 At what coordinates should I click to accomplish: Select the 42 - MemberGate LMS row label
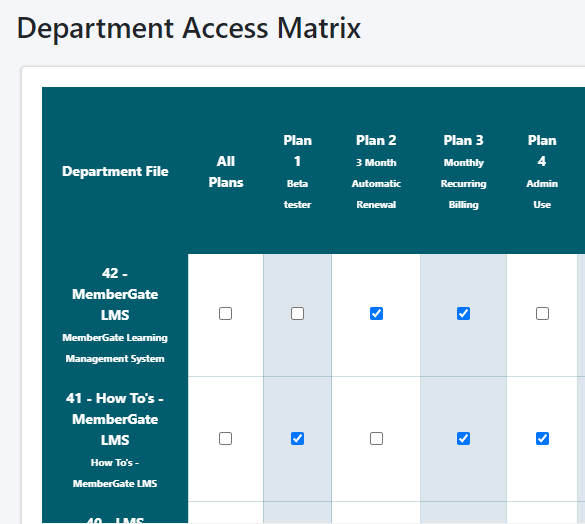coord(115,315)
